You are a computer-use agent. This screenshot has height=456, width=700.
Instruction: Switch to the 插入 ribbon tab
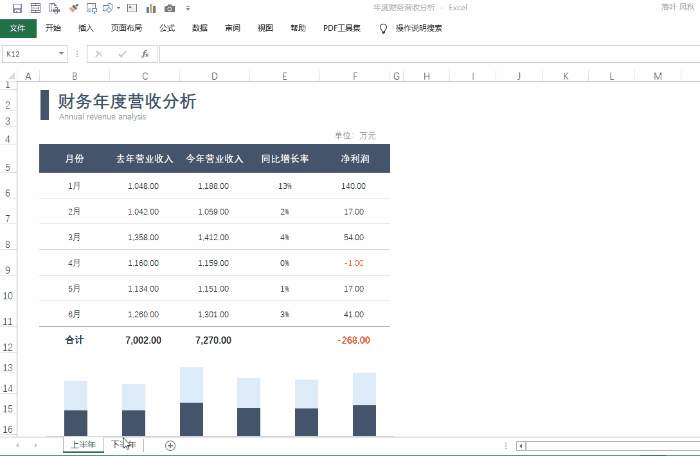86,29
